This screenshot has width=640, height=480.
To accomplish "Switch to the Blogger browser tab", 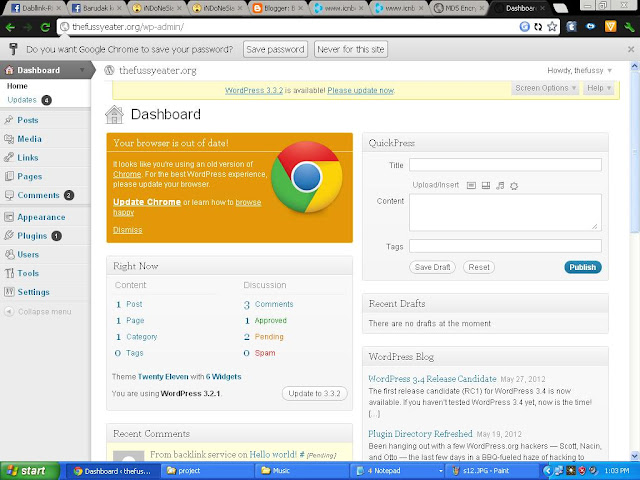I will coord(279,8).
